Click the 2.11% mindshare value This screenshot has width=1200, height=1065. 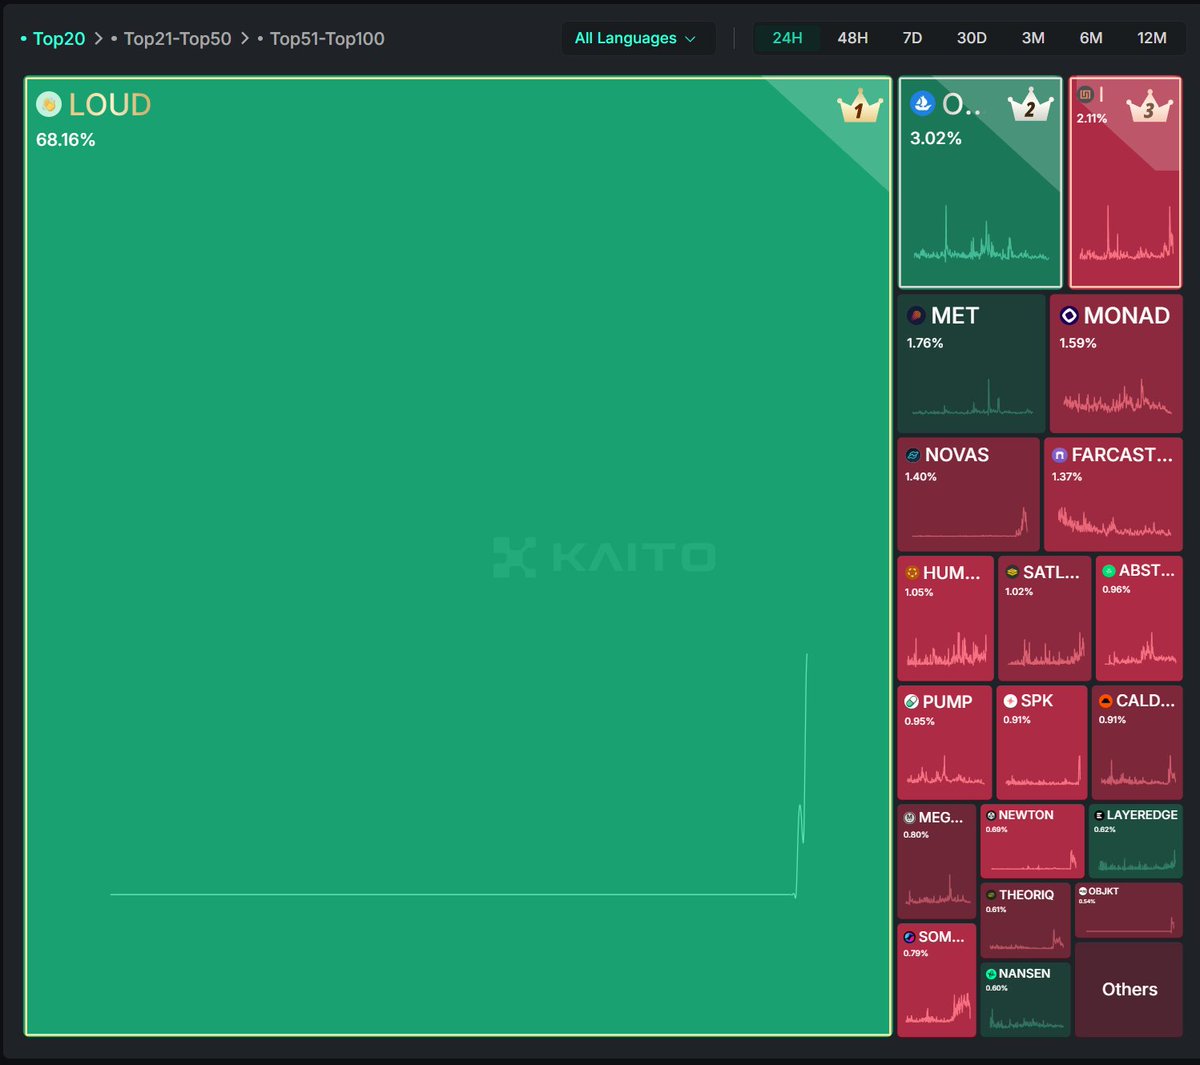1092,118
